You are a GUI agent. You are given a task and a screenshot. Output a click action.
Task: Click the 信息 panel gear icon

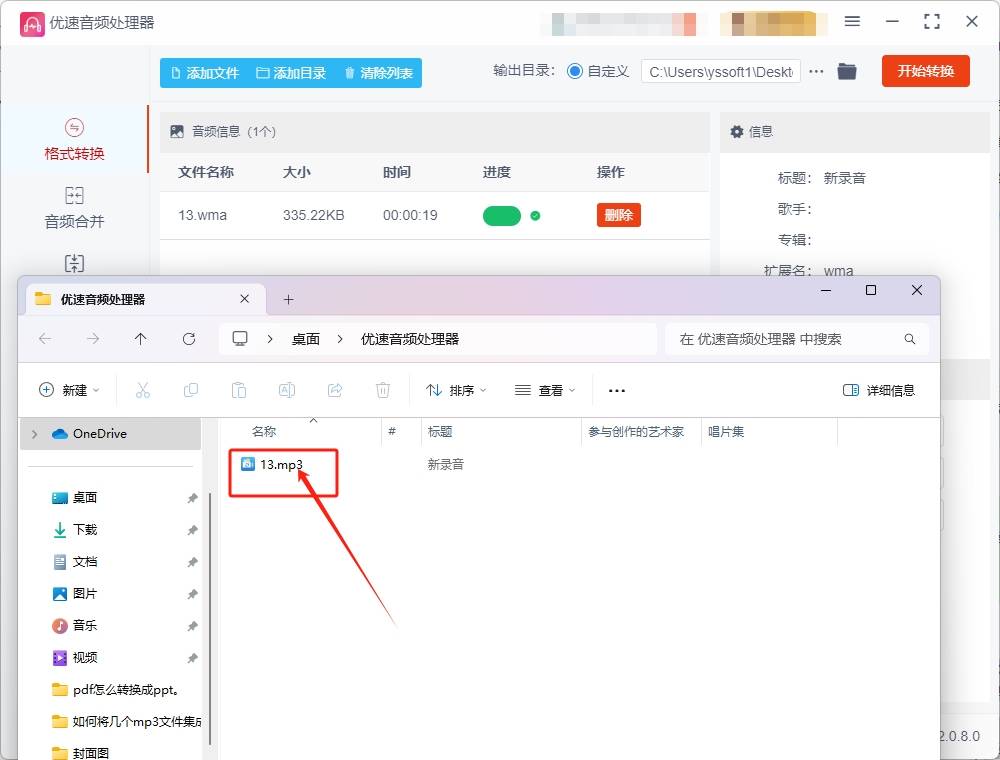737,131
